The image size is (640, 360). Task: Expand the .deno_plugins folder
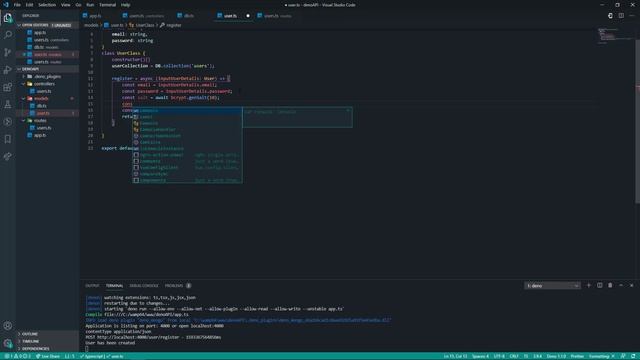[47, 76]
